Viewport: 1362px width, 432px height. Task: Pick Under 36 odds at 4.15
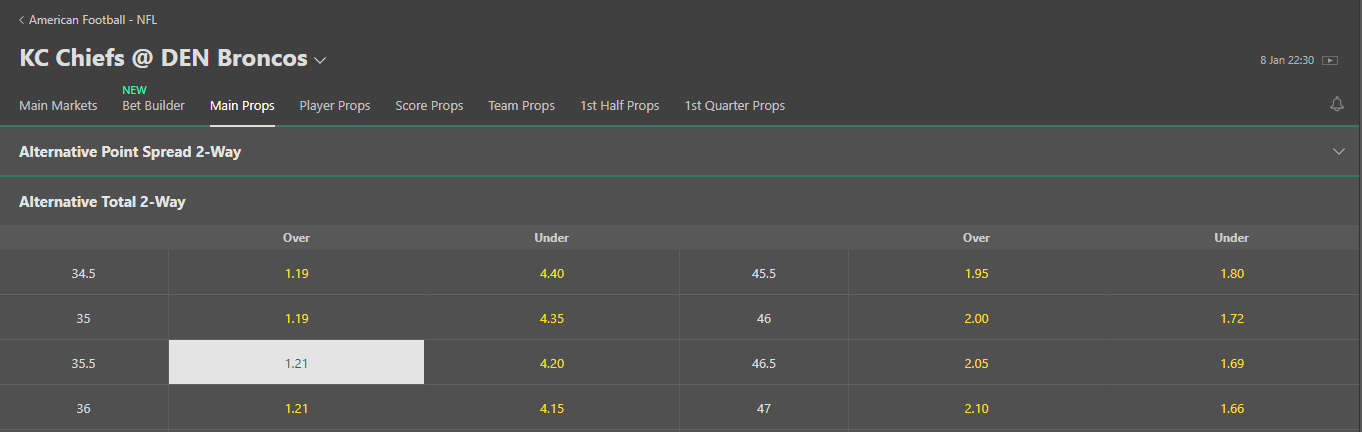pyautogui.click(x=552, y=407)
